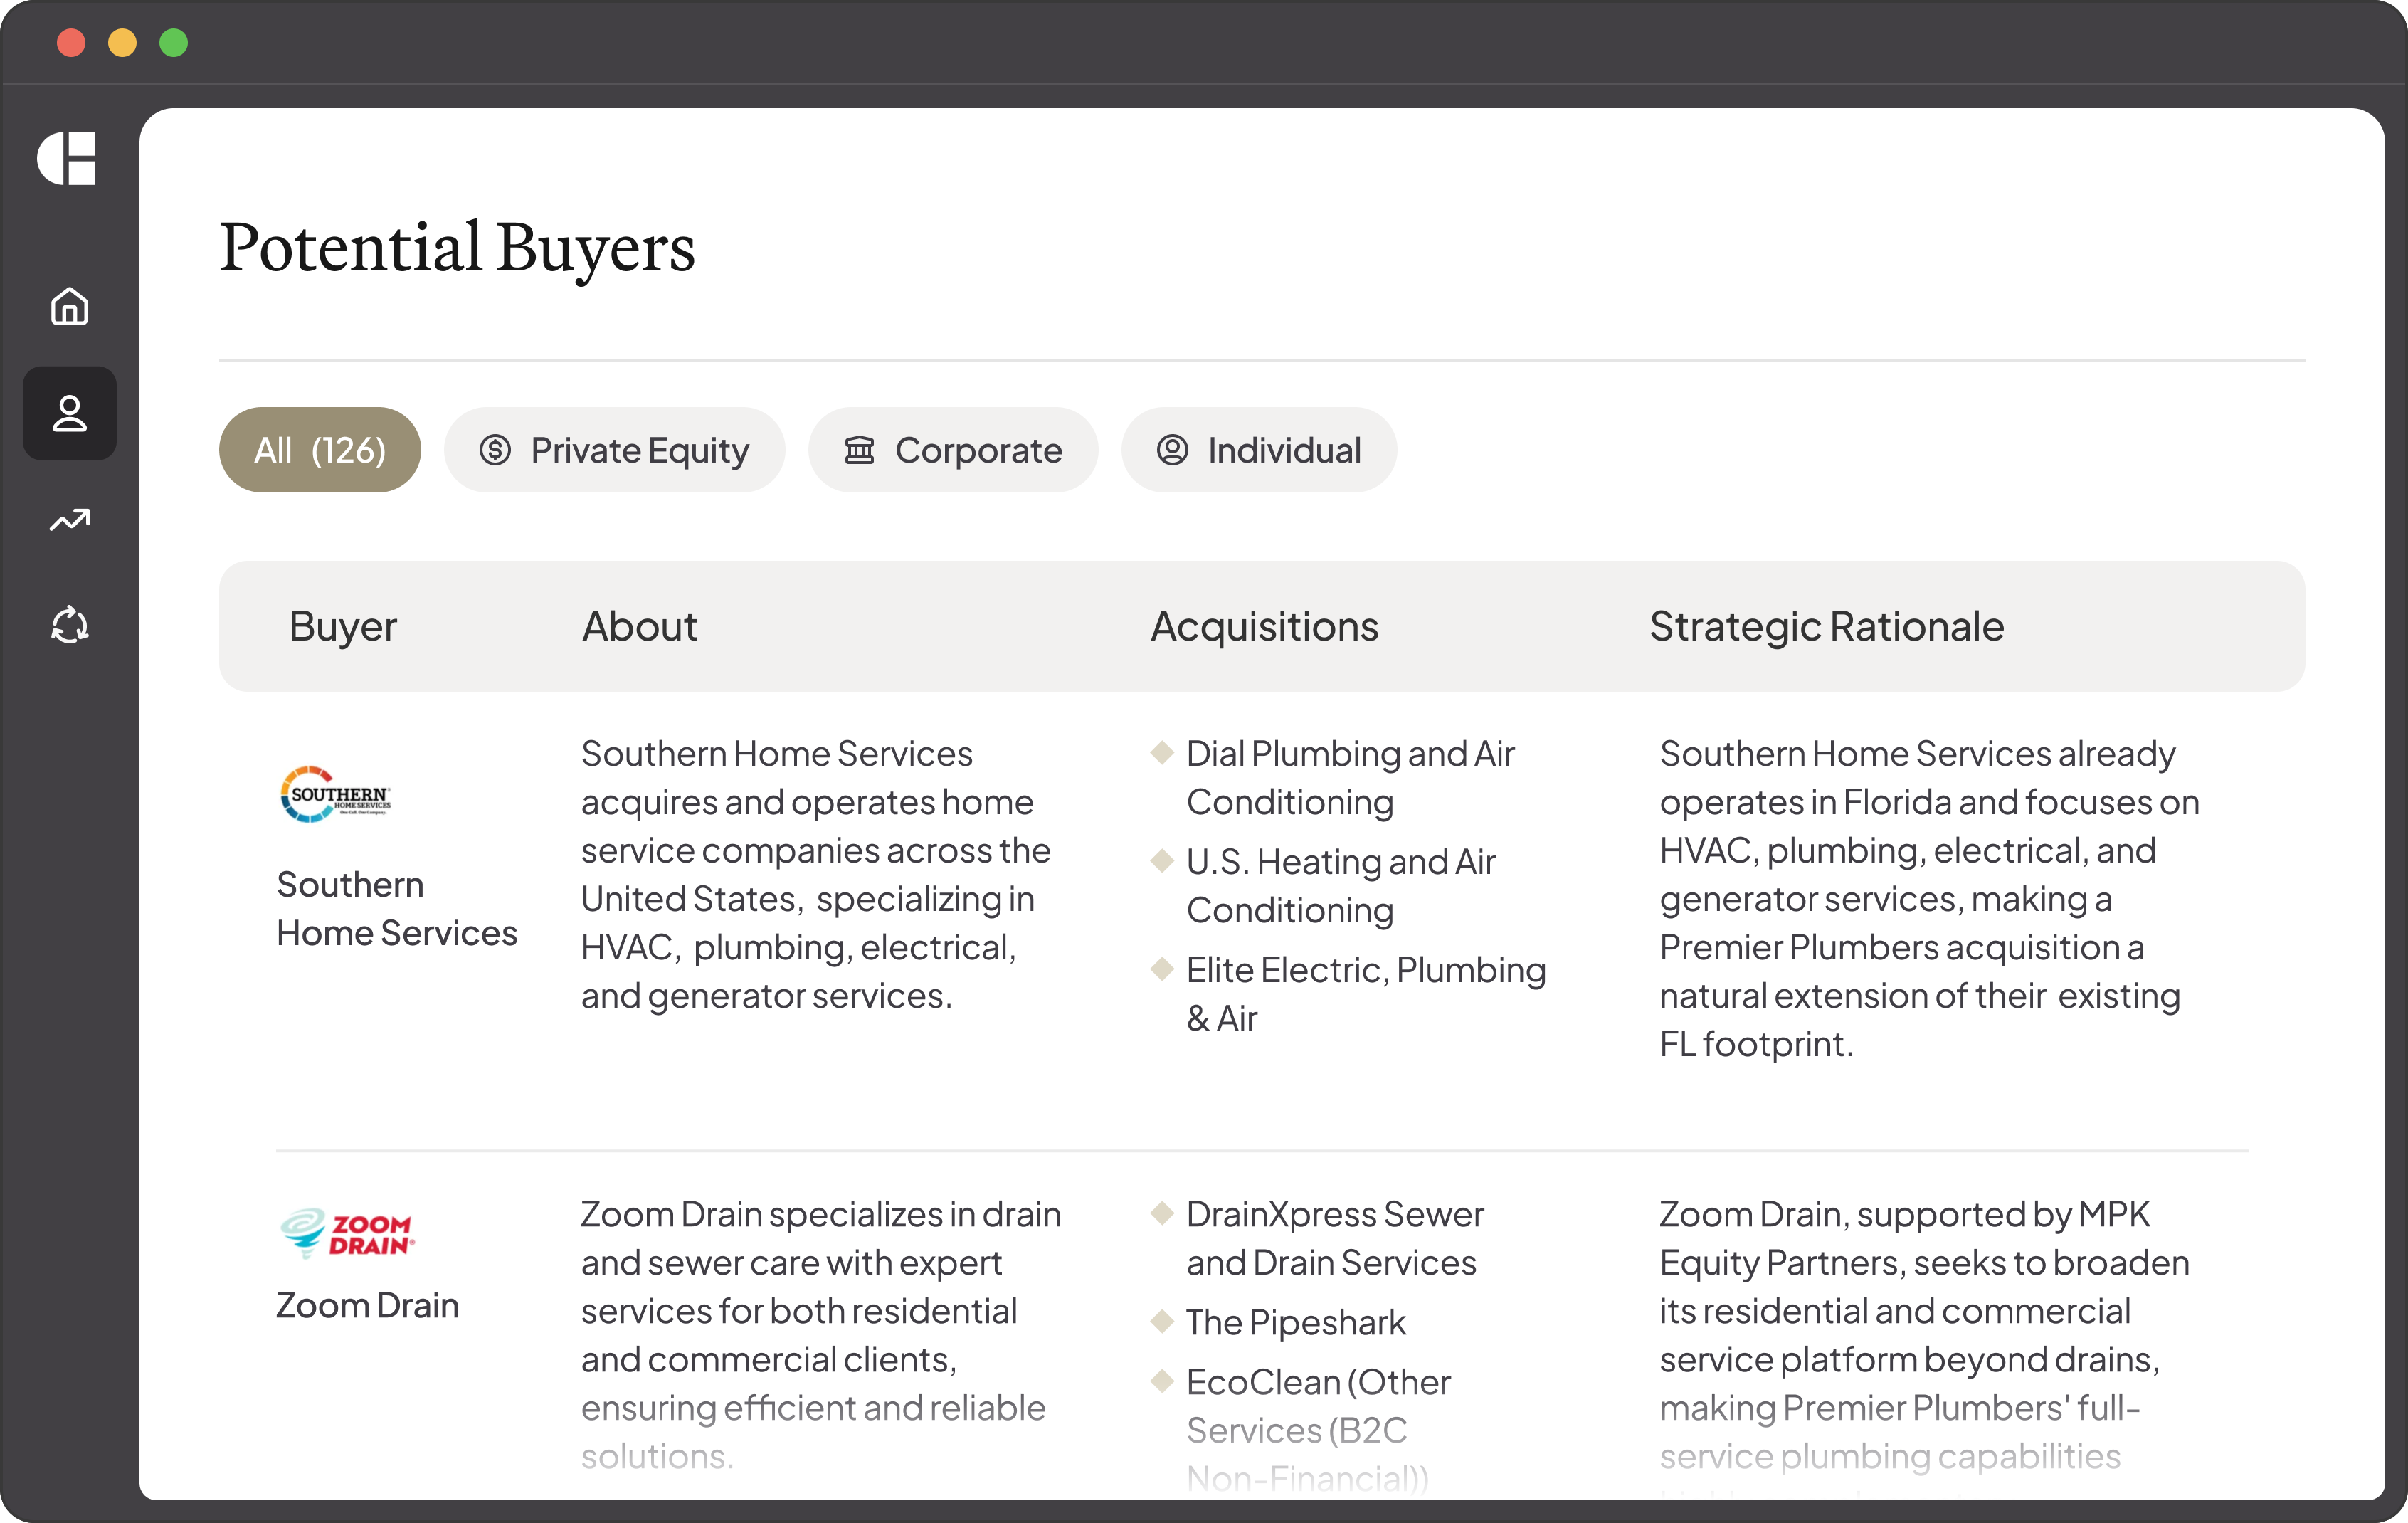Filter buyers by Private Equity

pos(614,450)
